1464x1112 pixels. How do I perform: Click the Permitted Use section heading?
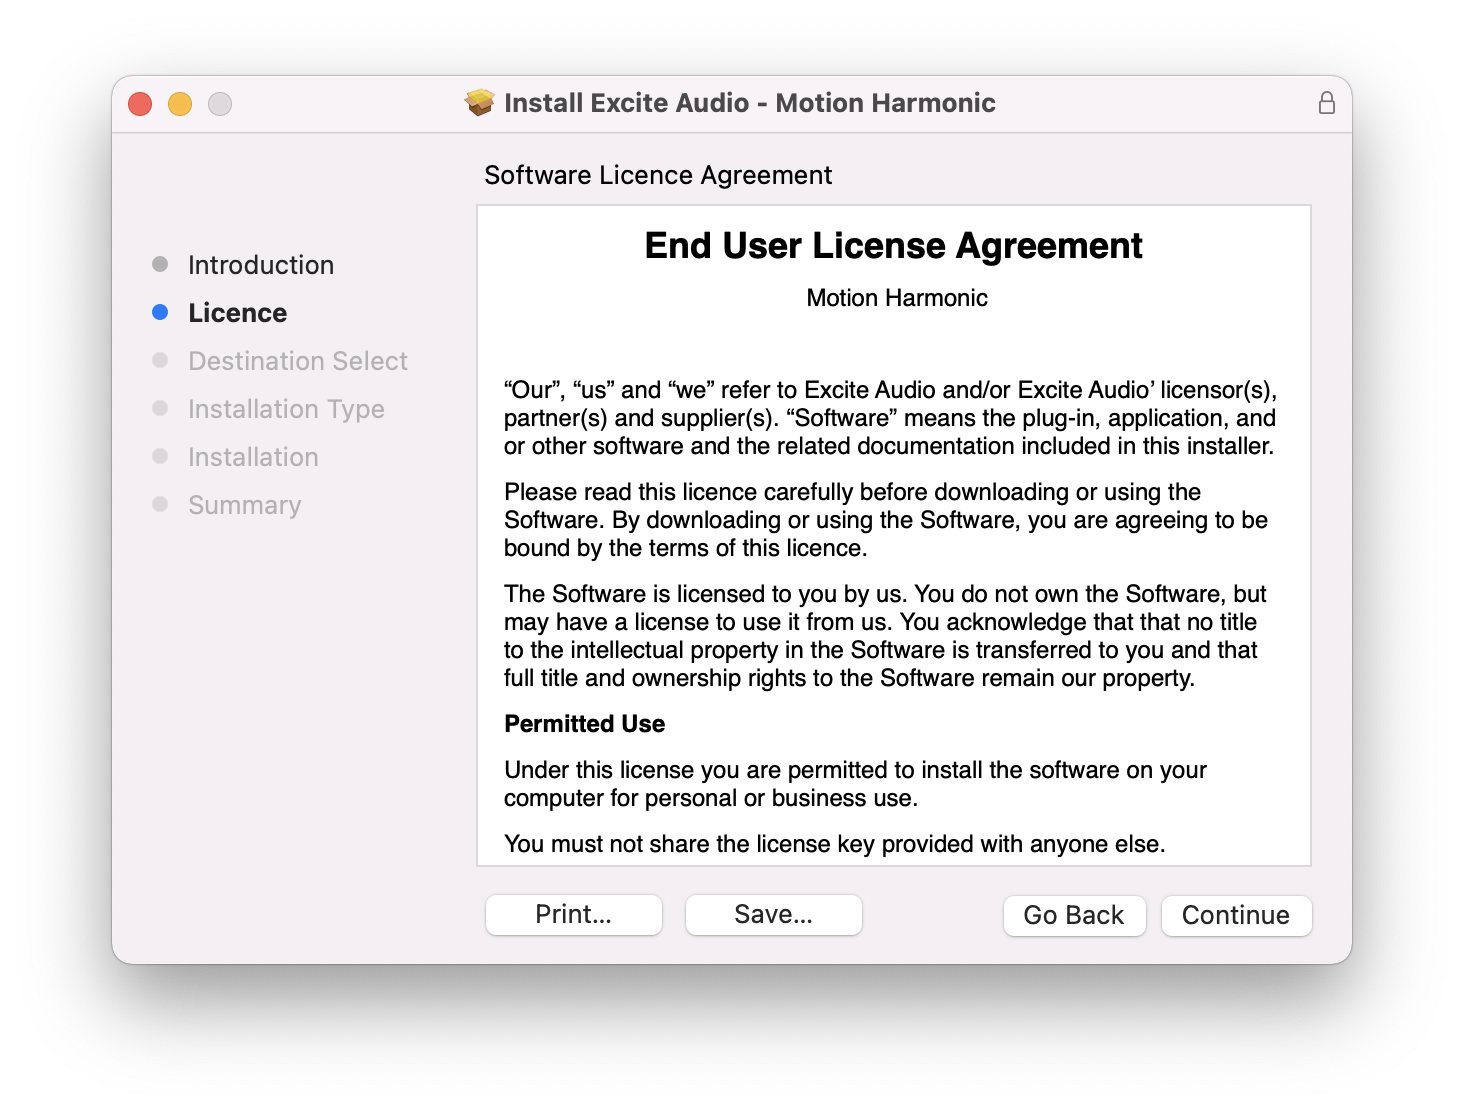[x=585, y=724]
